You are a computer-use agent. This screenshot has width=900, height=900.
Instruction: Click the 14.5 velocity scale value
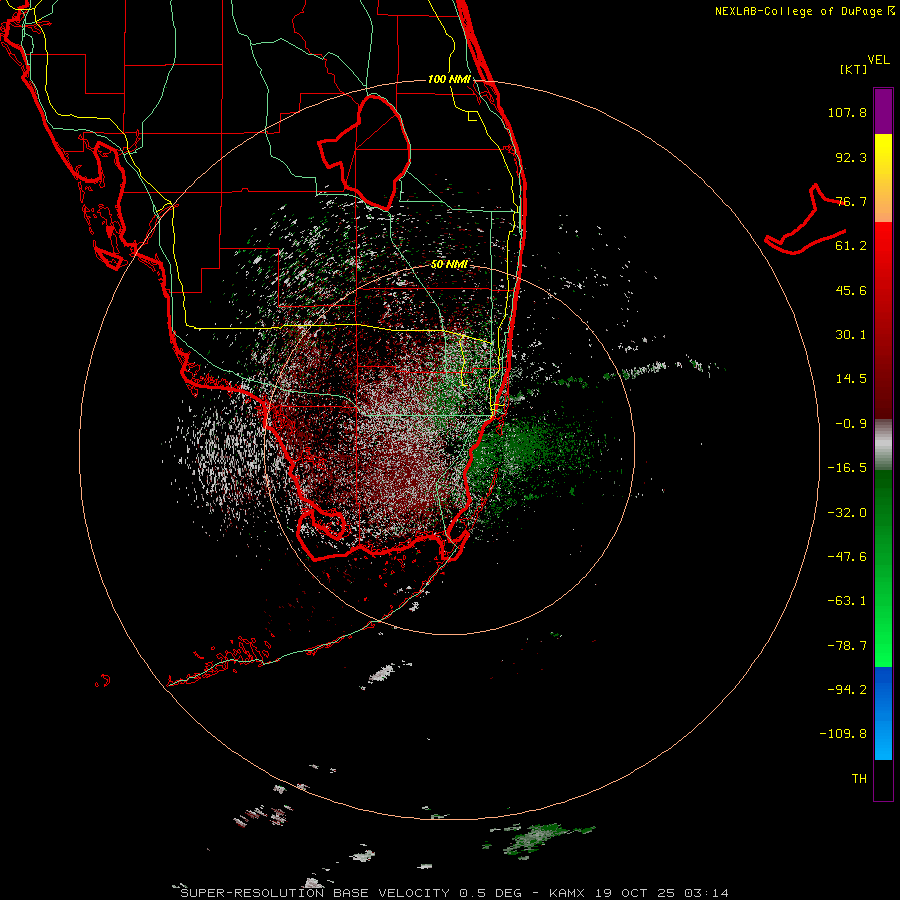(x=851, y=379)
